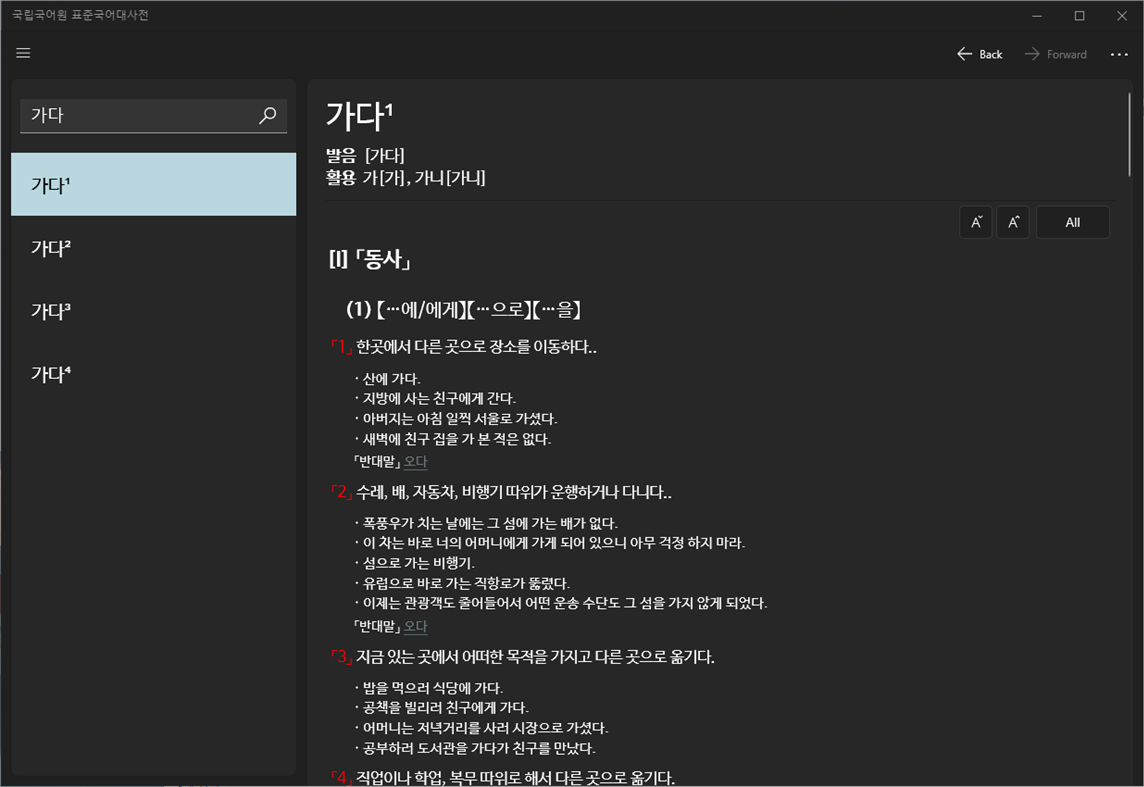Expand the (1) 【…에/에게】 sense group
Image resolution: width=1144 pixels, height=787 pixels.
463,310
